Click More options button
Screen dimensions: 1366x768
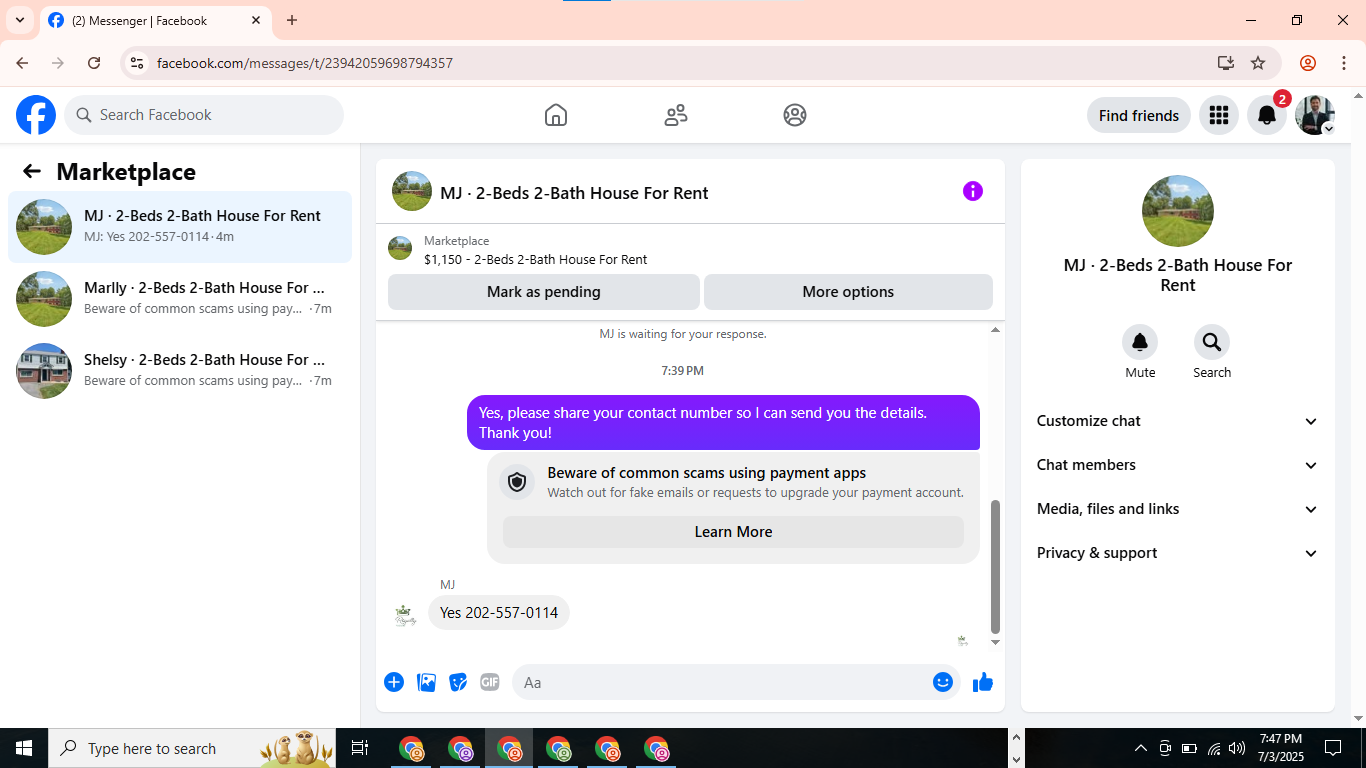[848, 292]
